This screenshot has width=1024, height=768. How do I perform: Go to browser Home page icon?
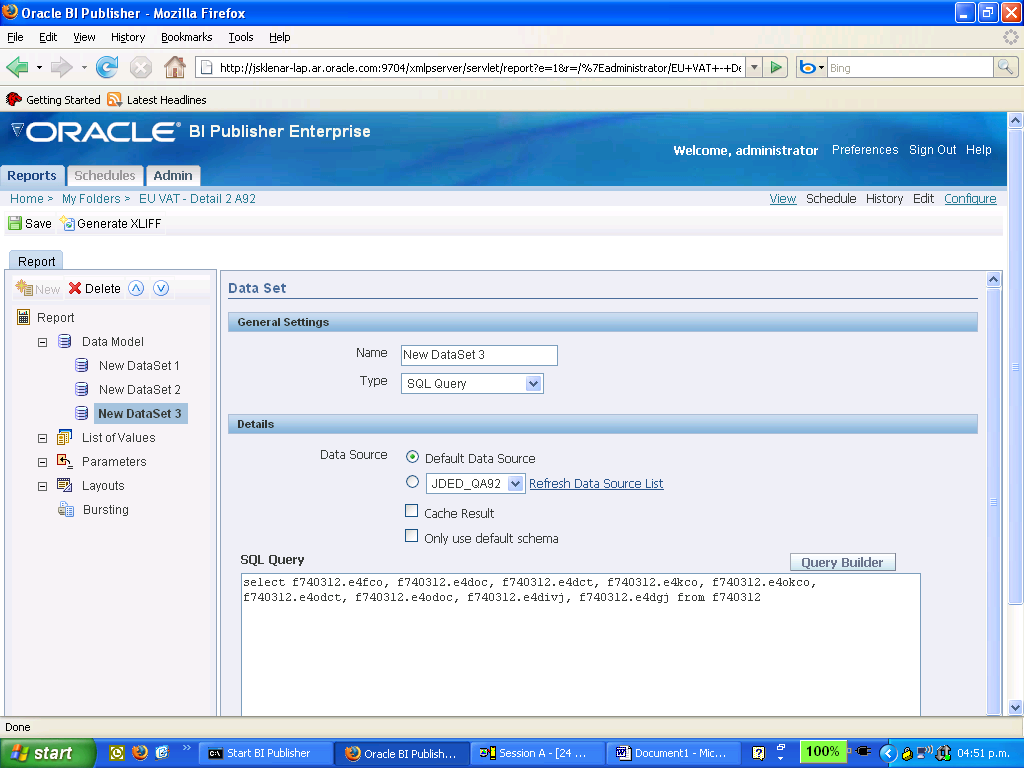(174, 67)
